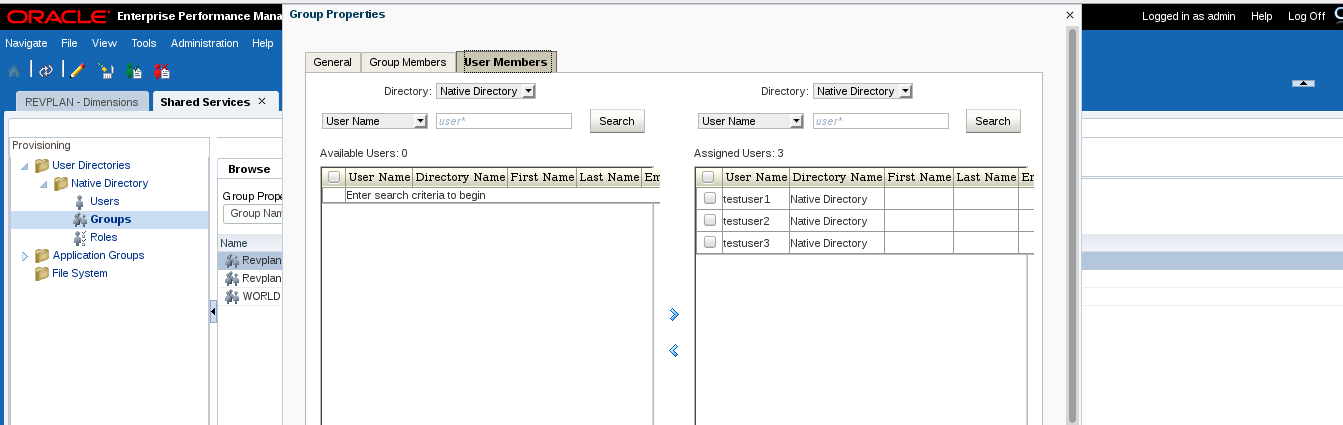Screen dimensions: 1343x425
Task: Click the Groups people icon in tree
Action: [80, 219]
